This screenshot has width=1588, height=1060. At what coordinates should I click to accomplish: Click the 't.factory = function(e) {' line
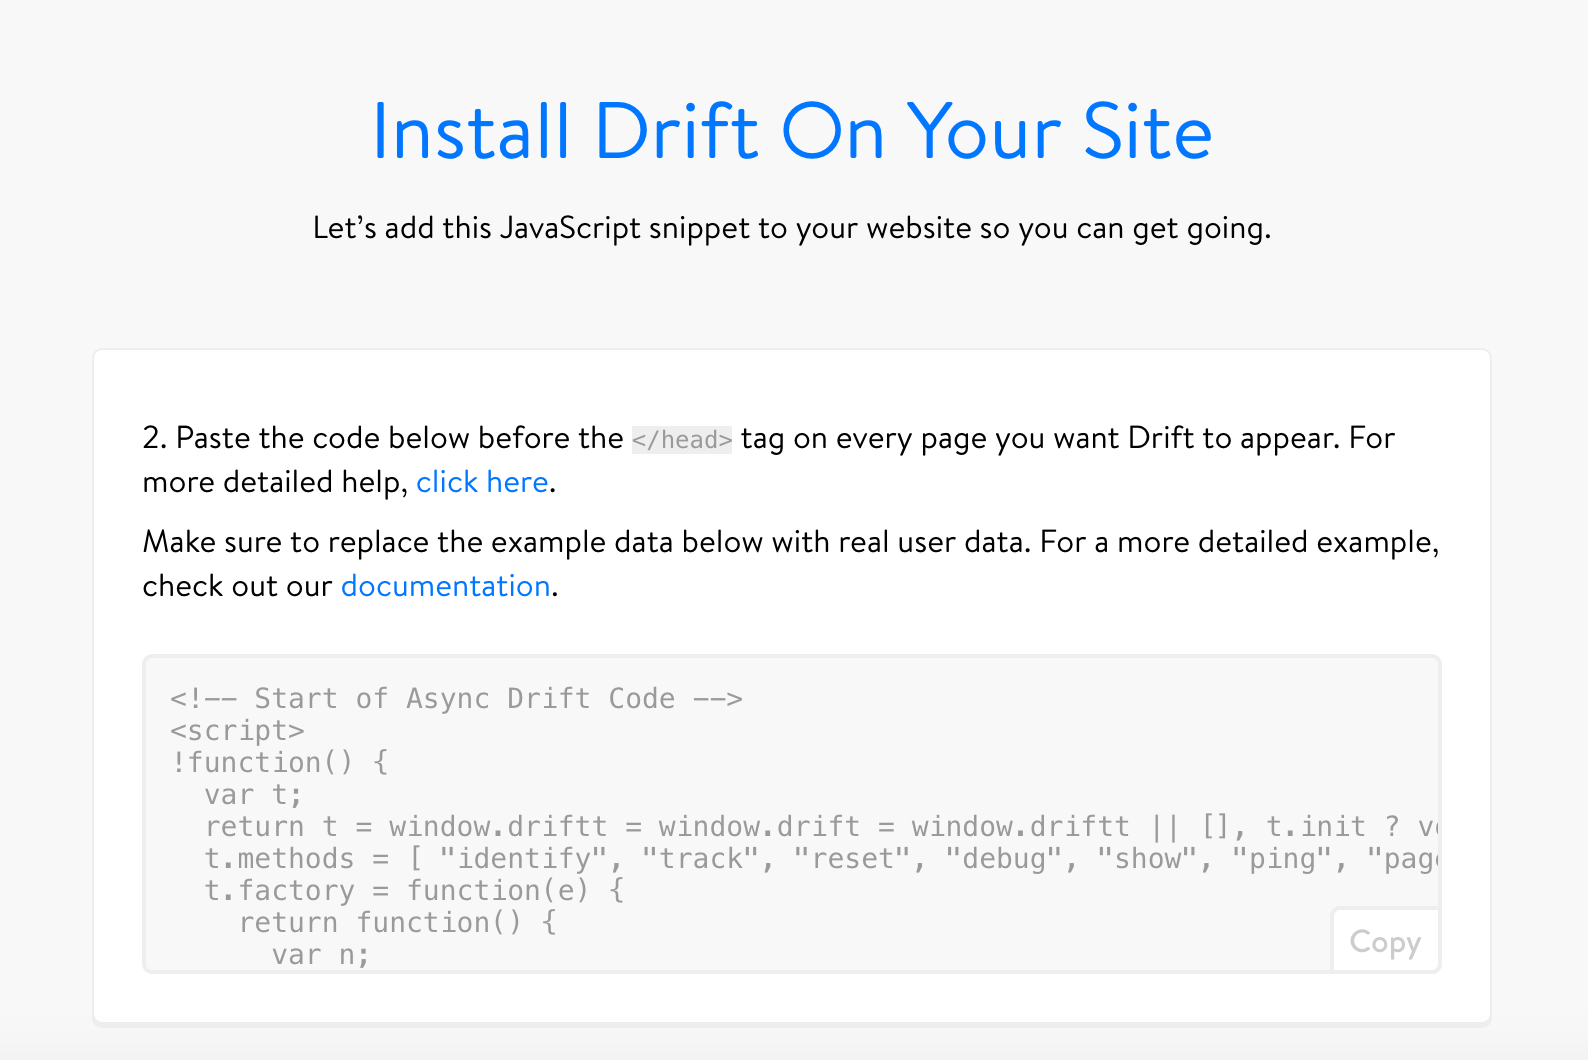tap(415, 890)
